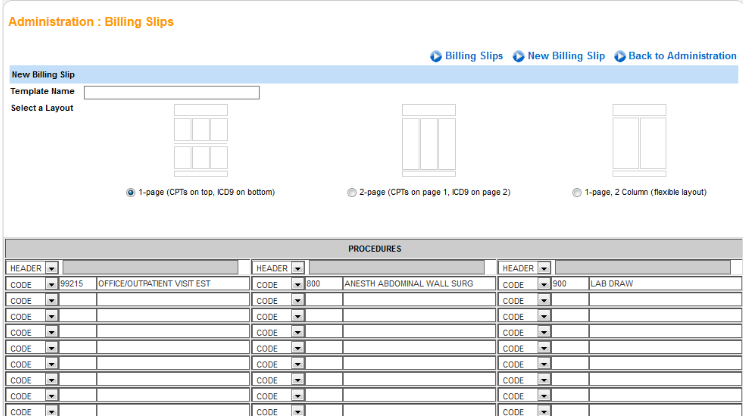Click the ANESTH ABDOMINAL WALL SURG field
The image size is (743, 419).
[x=418, y=284]
